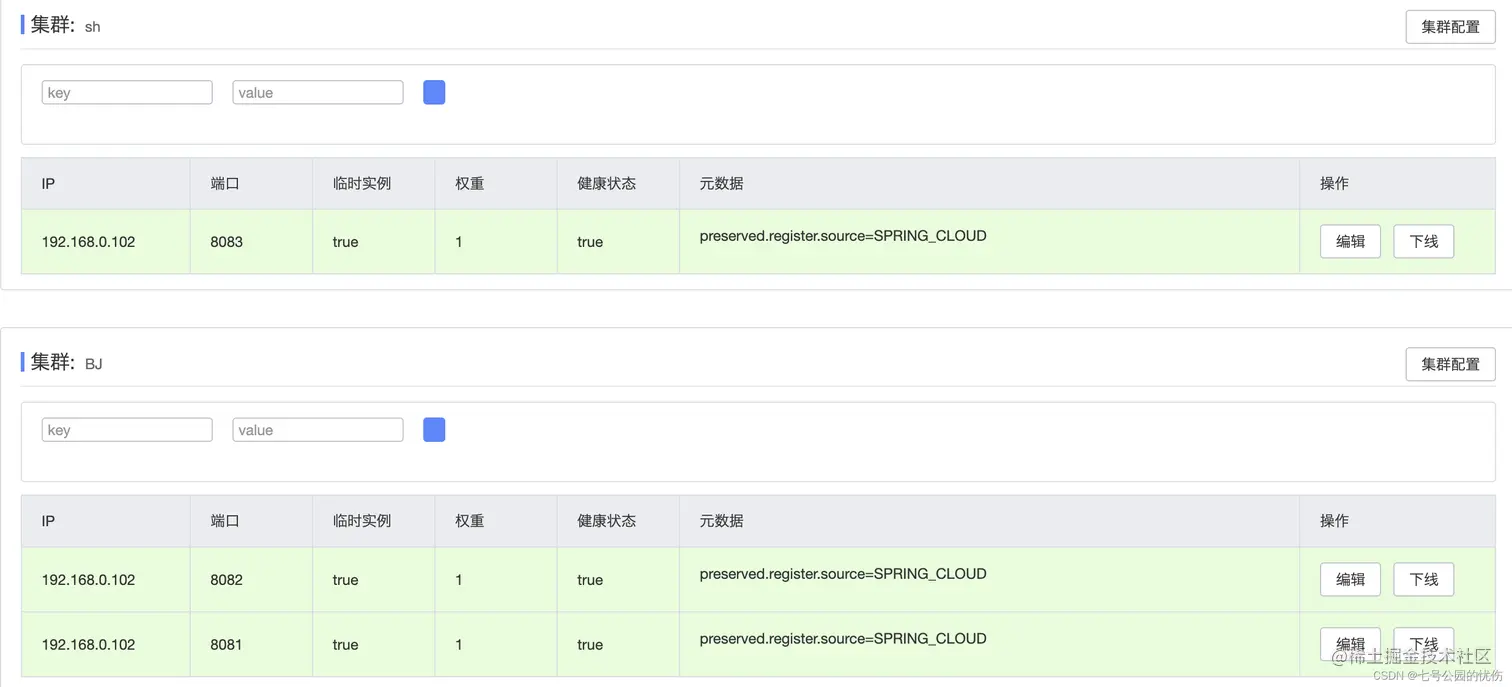Click the blue filter button in sh cluster
This screenshot has height=687, width=1512.
(434, 93)
